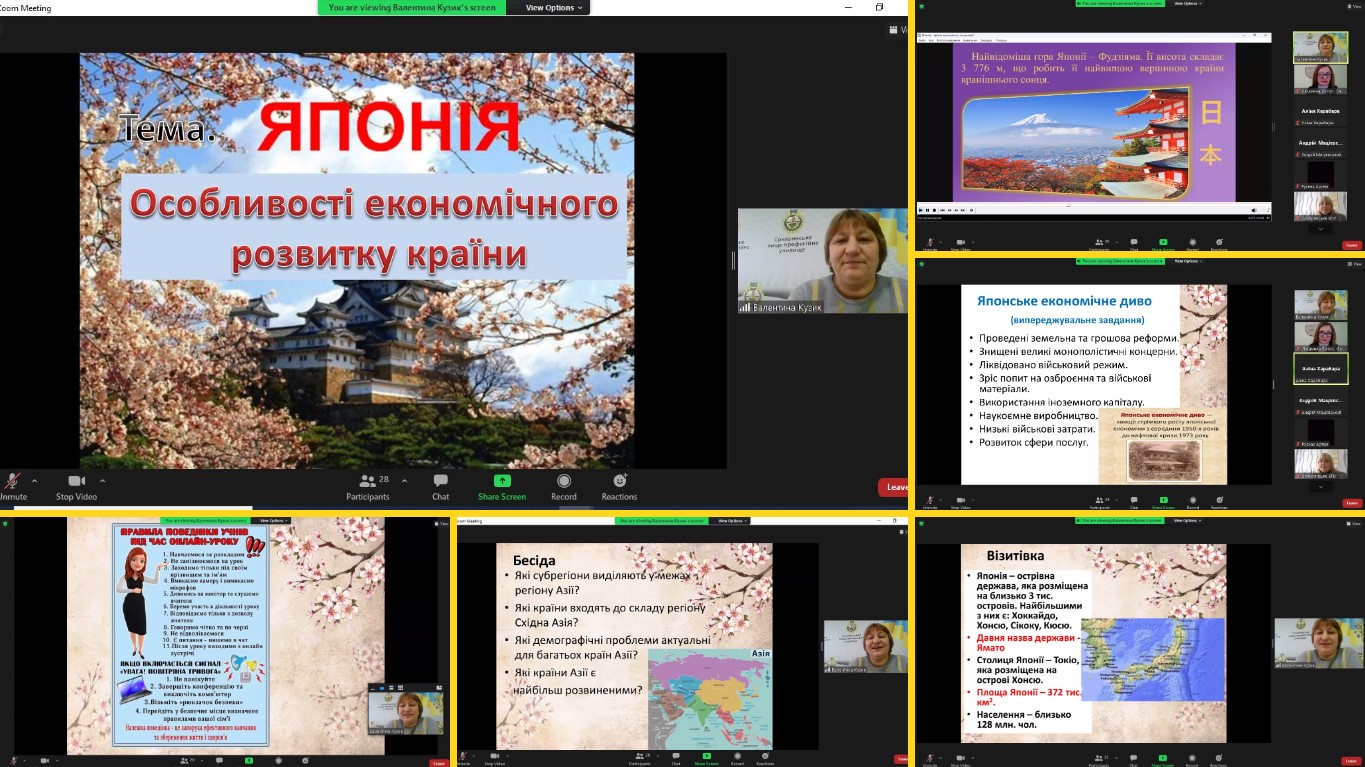Open Reactions in the ЯПОНІЯ title slide window
This screenshot has height=767, width=1365.
(619, 485)
